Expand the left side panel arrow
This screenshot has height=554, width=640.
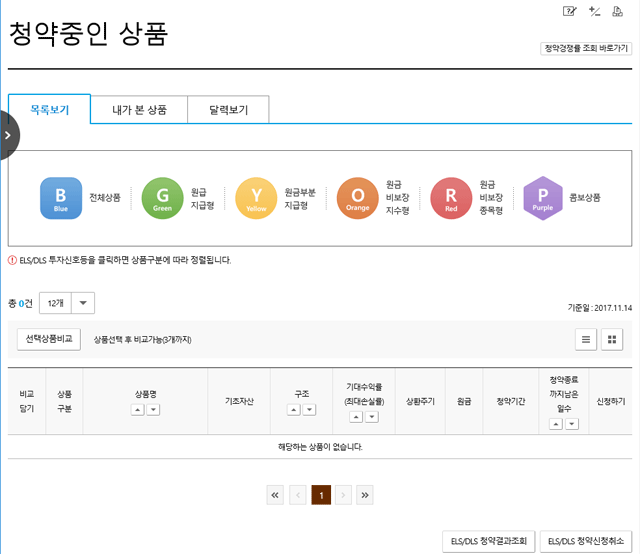8,135
